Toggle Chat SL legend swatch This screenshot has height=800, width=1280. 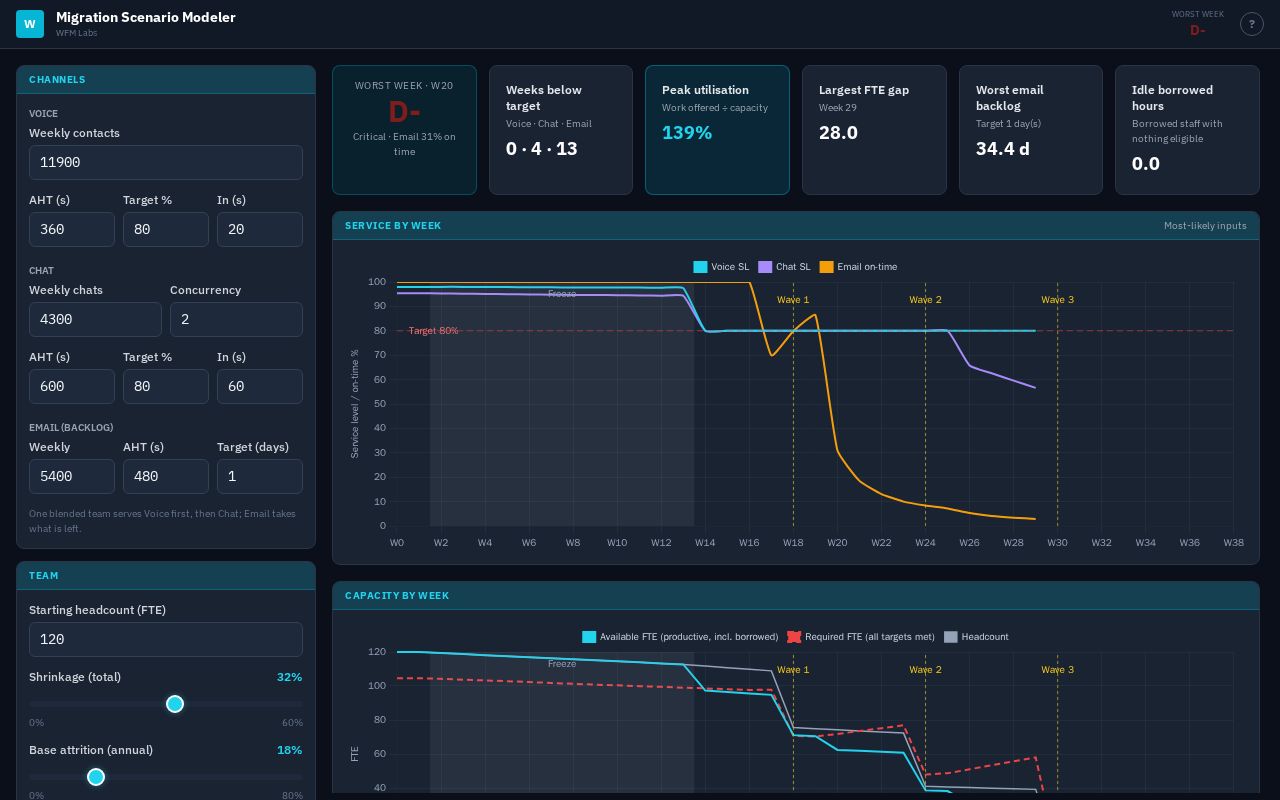pos(765,267)
